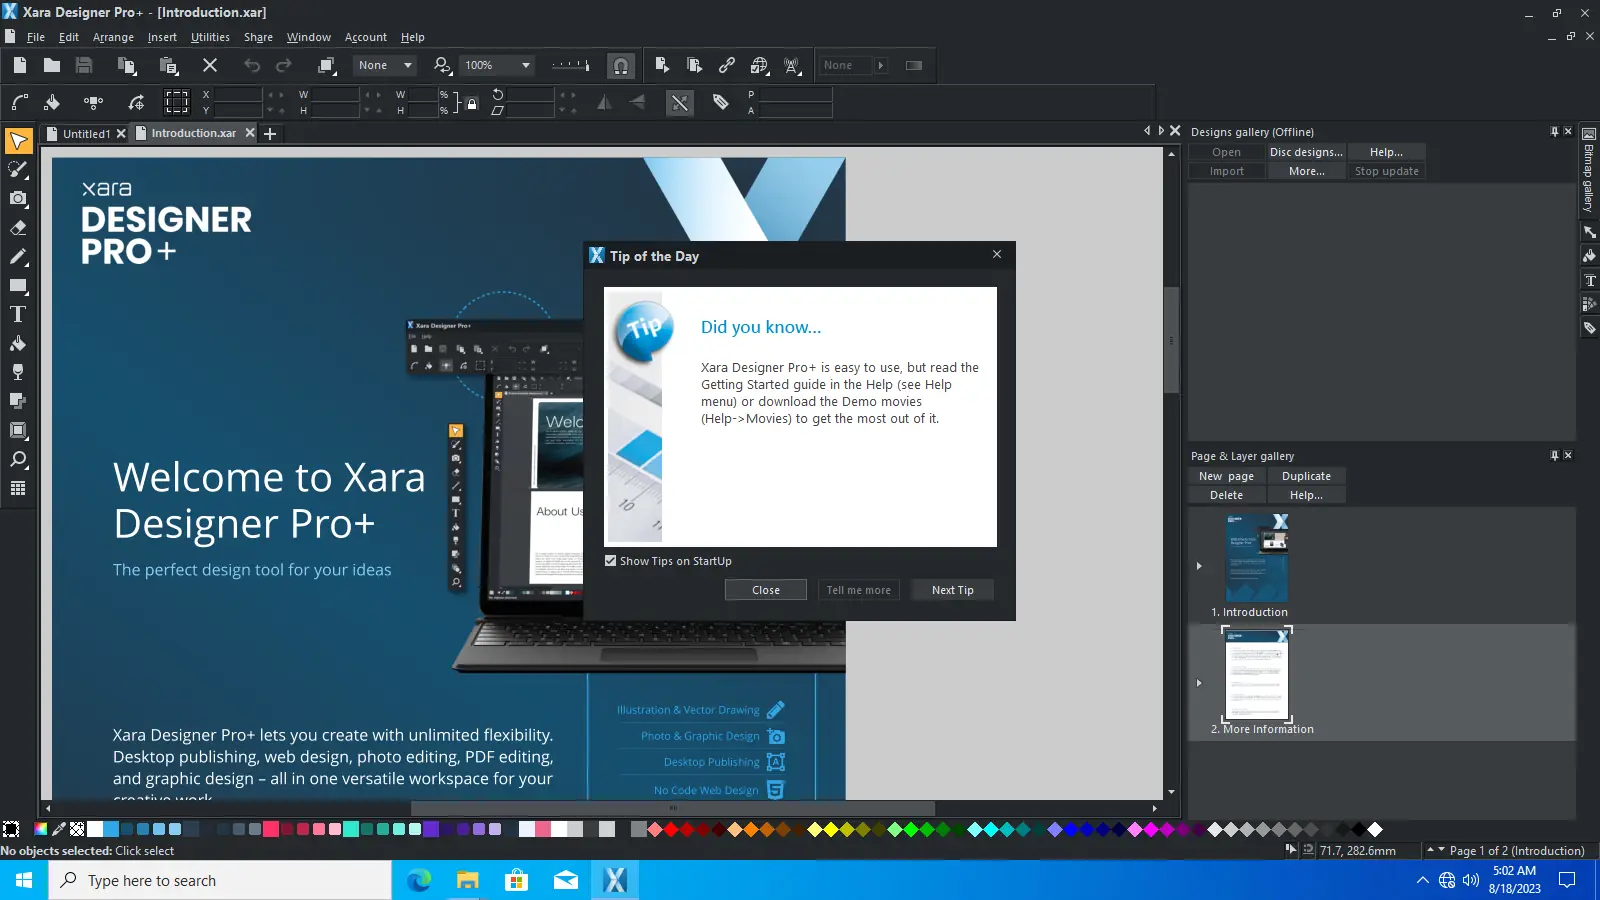Show hidden icons in system tray
The width and height of the screenshot is (1600, 900).
pyautogui.click(x=1423, y=881)
